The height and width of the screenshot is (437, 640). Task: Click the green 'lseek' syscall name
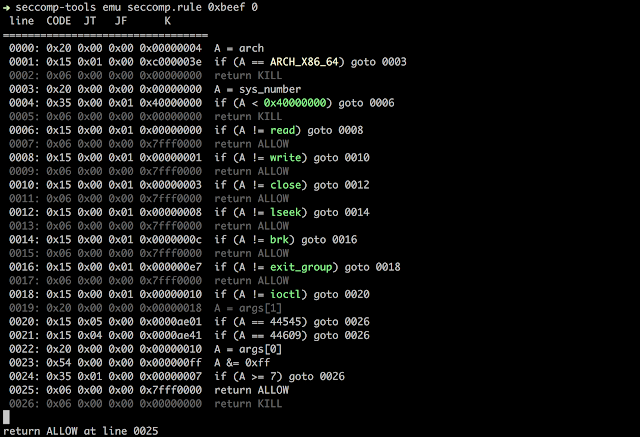click(285, 212)
